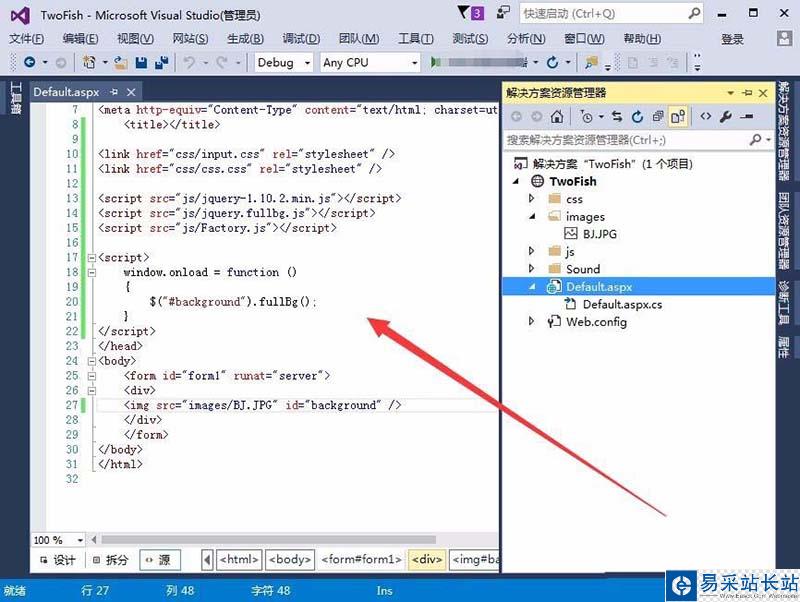This screenshot has width=800, height=602.
Task: Collapse the images folder node
Action: point(532,216)
